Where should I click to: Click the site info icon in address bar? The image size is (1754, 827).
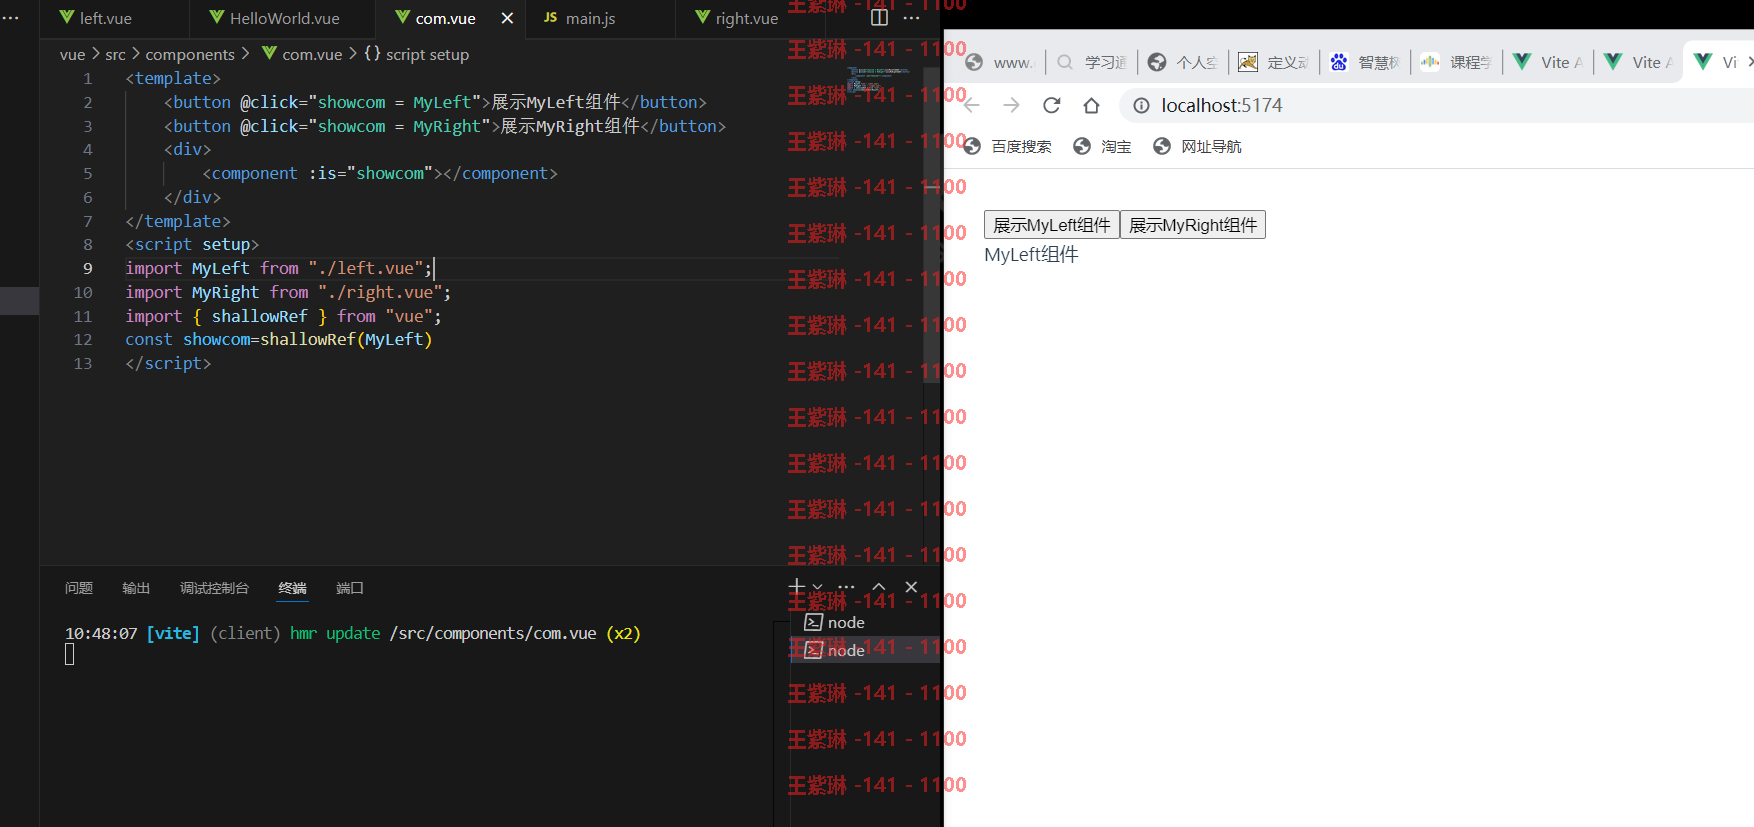1141,105
